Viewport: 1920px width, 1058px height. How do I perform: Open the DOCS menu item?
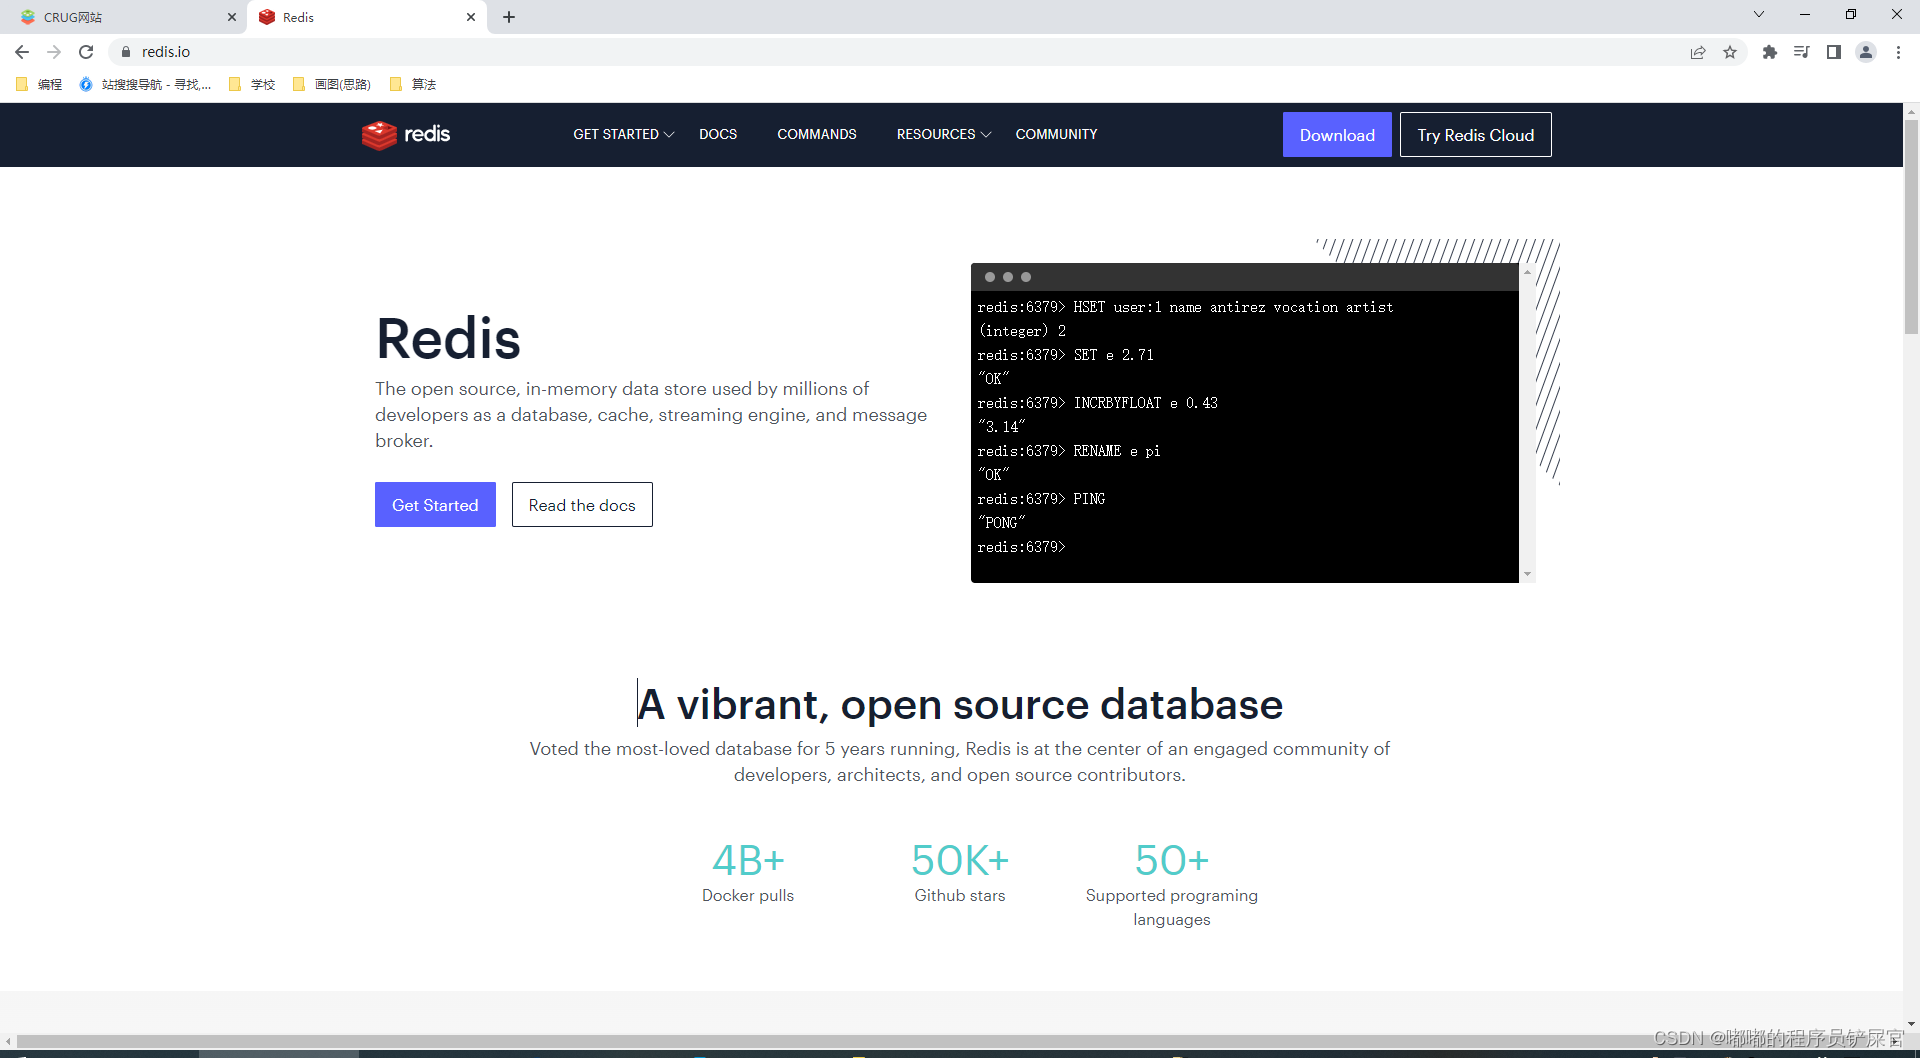coord(718,134)
